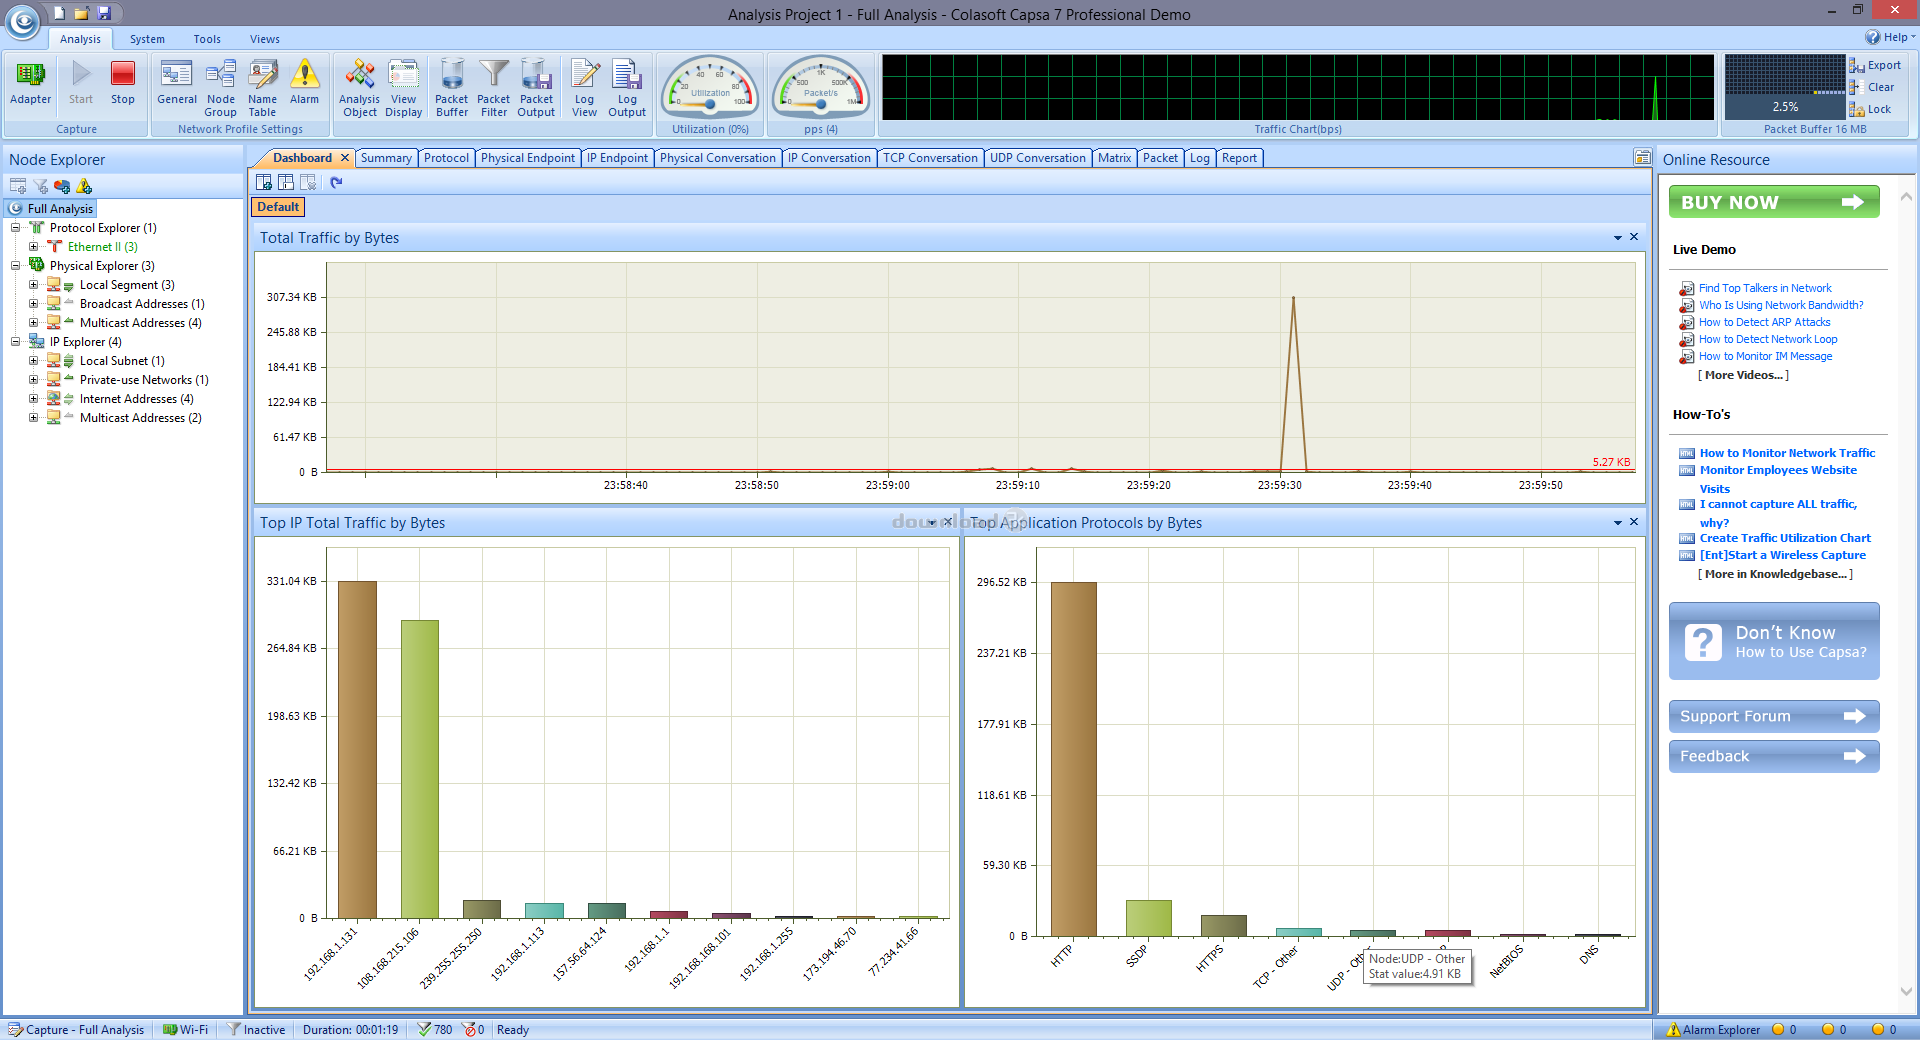Click the 192.168.1.131 bar in IP chart
The image size is (1920, 1040).
[357, 750]
